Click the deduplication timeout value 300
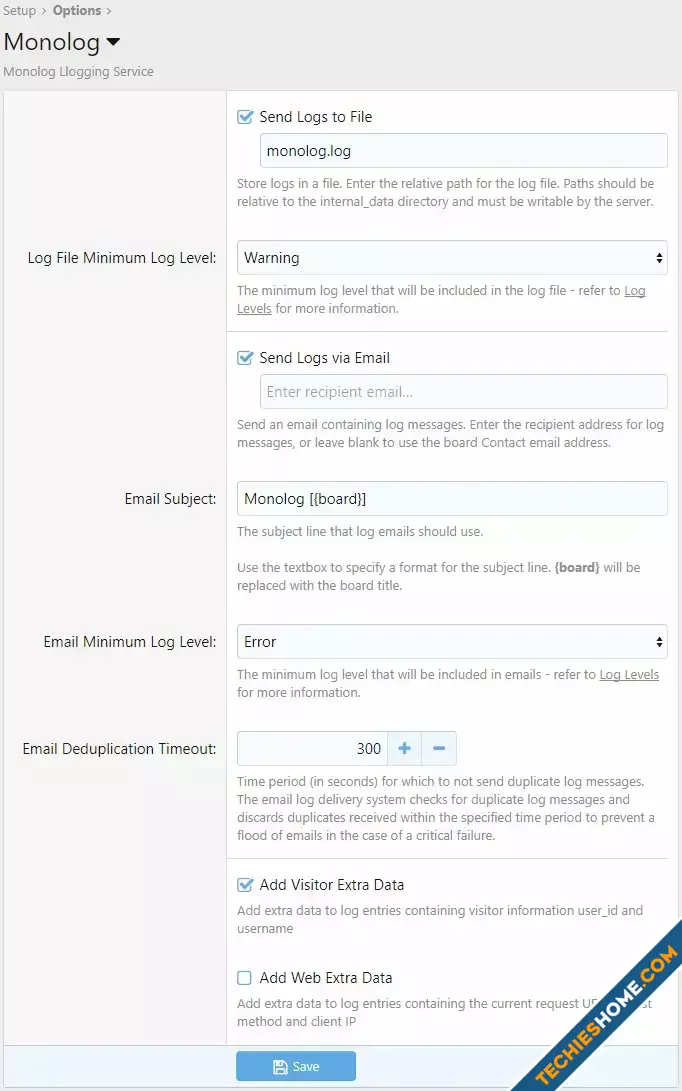Image resolution: width=682 pixels, height=1091 pixels. 312,749
